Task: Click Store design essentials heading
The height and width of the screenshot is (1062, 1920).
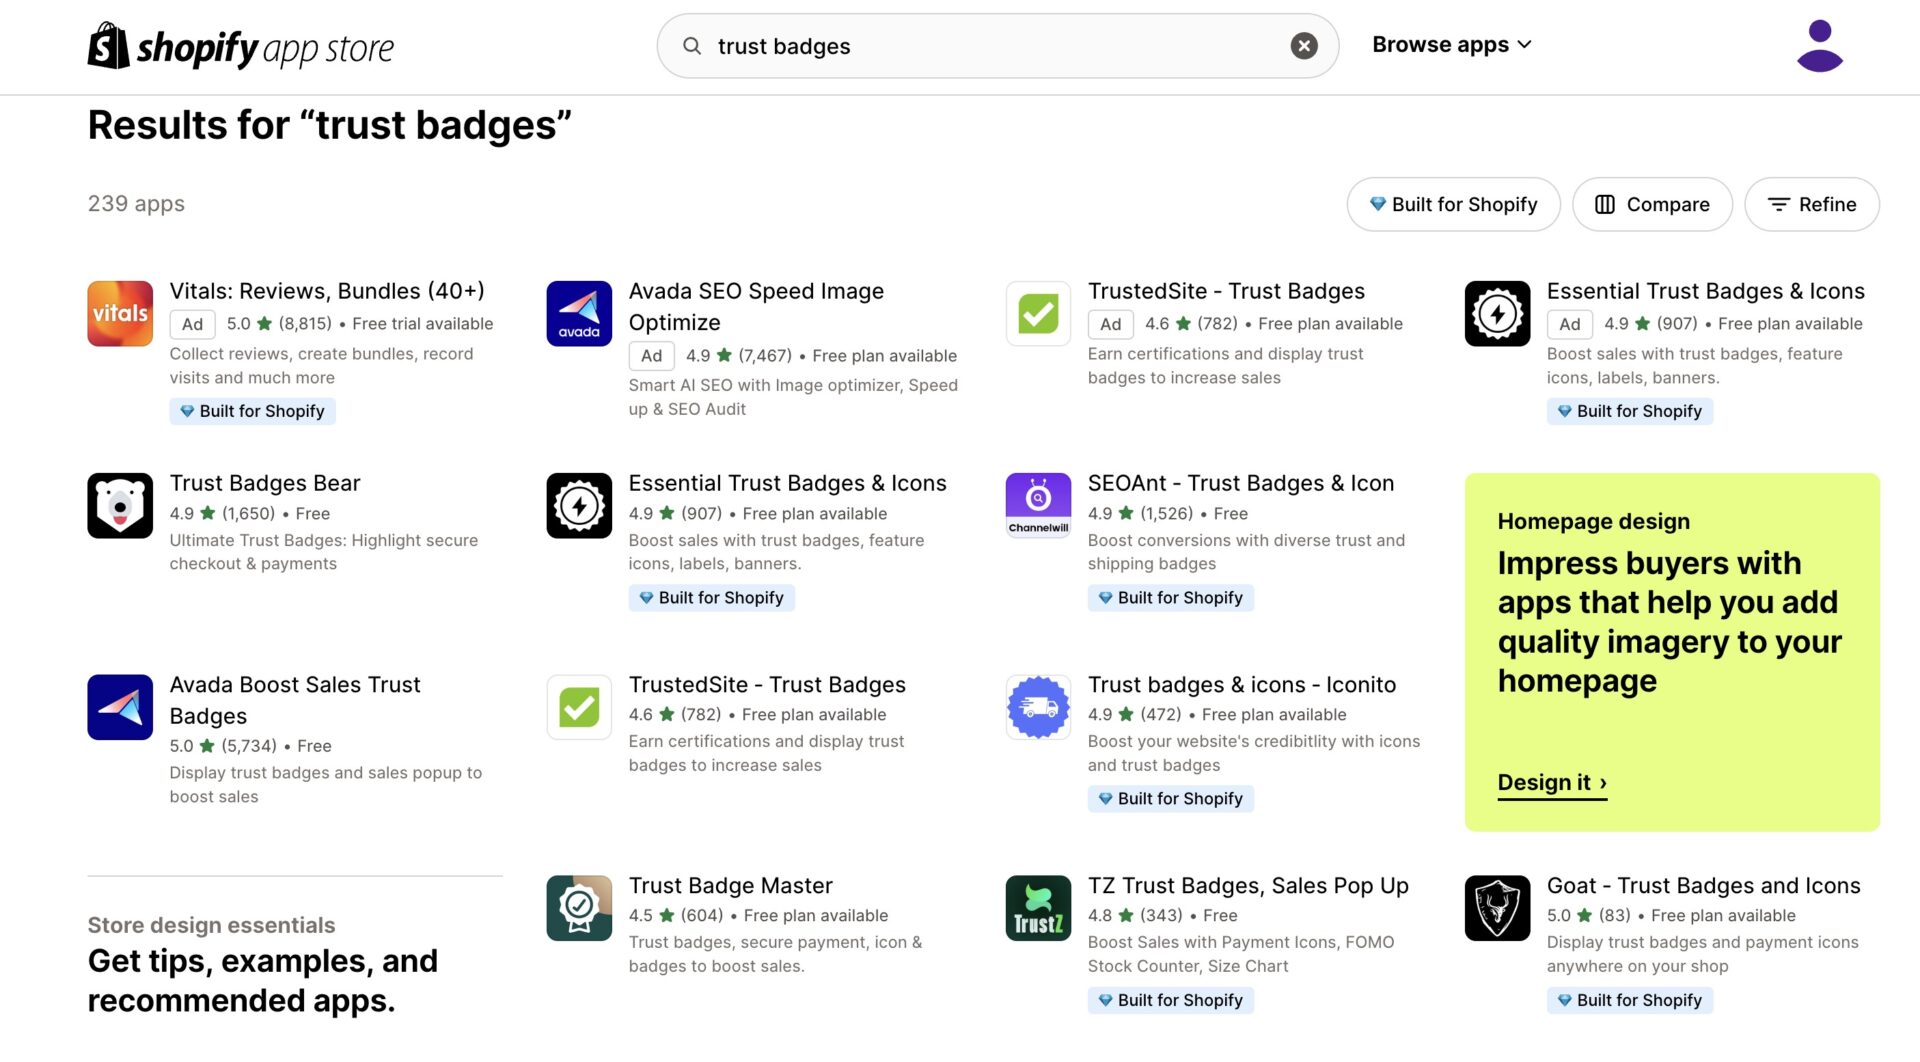Action: click(211, 925)
